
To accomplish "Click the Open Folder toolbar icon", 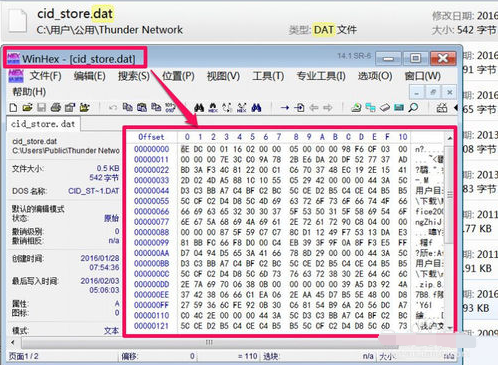I will pos(84,107).
